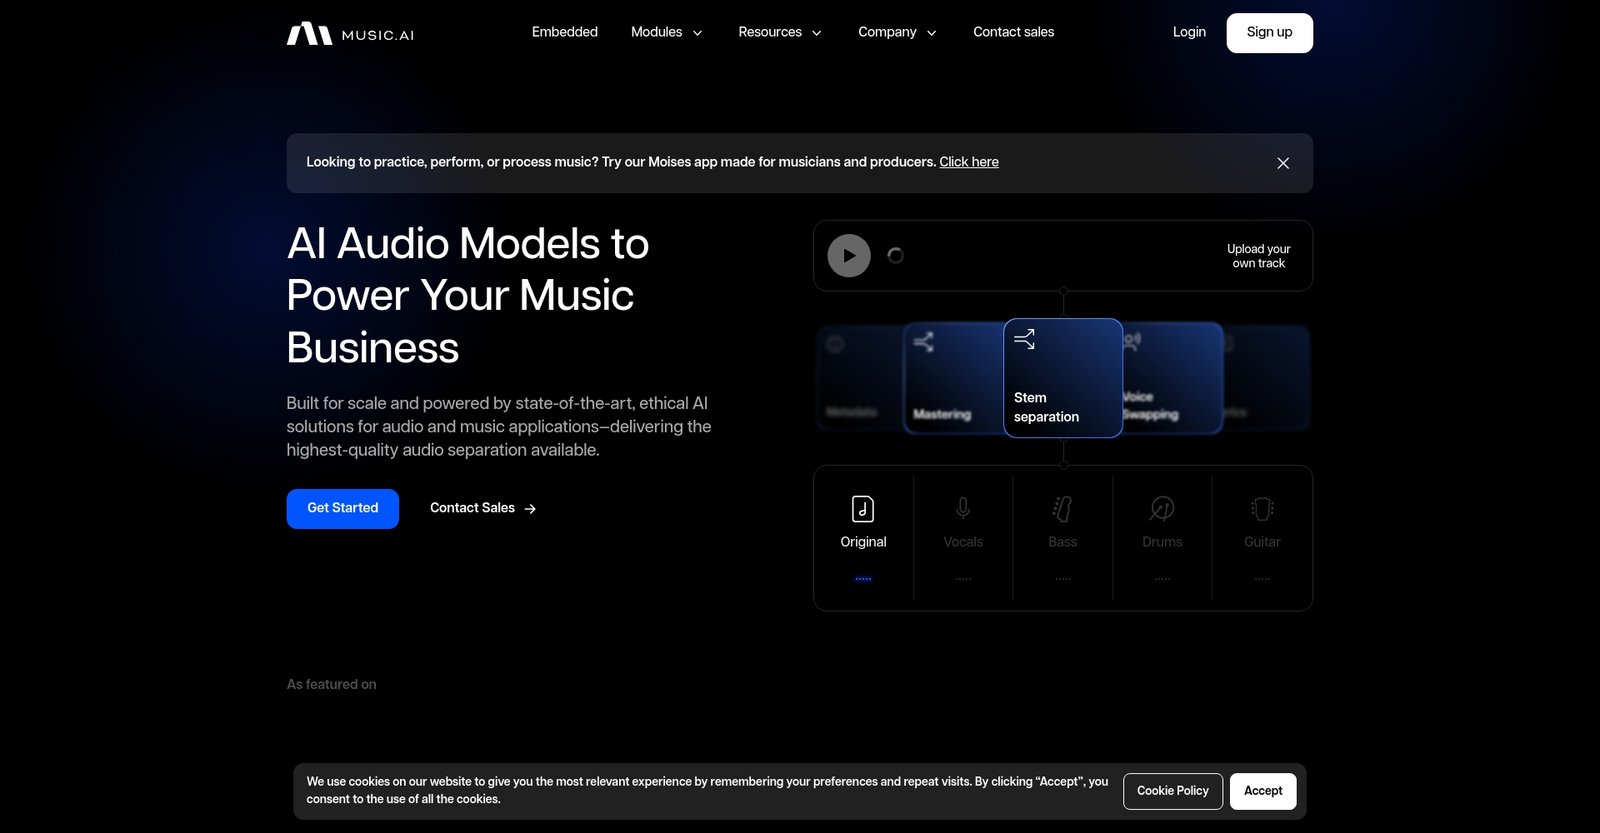This screenshot has width=1600, height=833.
Task: Expand the Company dropdown chevron
Action: point(931,33)
